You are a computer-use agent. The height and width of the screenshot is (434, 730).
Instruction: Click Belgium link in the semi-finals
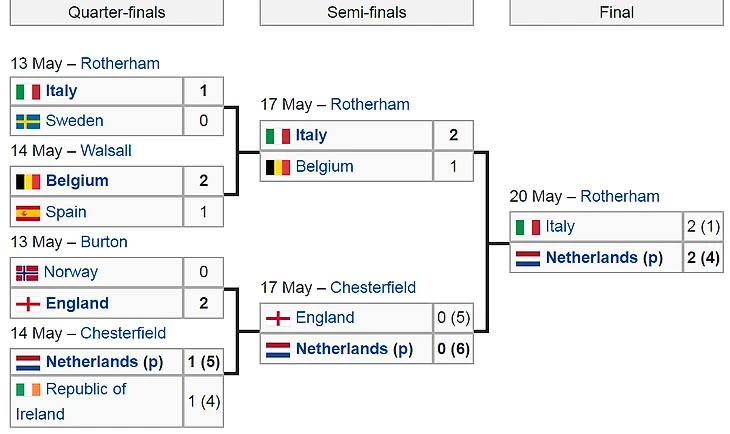324,166
